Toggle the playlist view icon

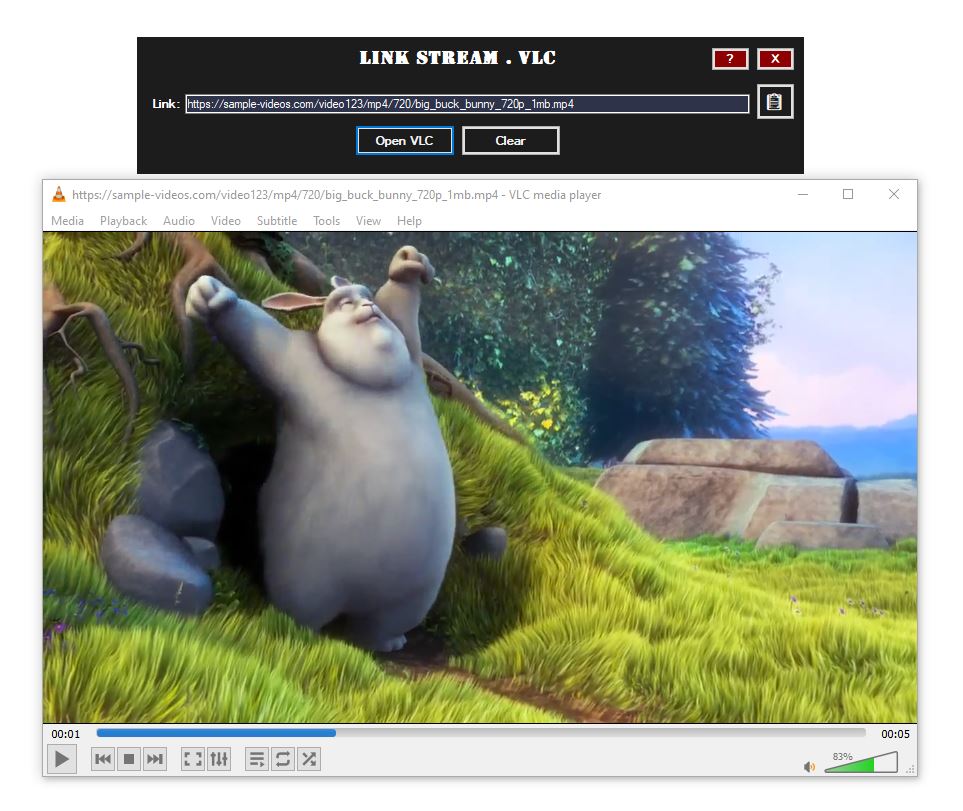point(257,759)
